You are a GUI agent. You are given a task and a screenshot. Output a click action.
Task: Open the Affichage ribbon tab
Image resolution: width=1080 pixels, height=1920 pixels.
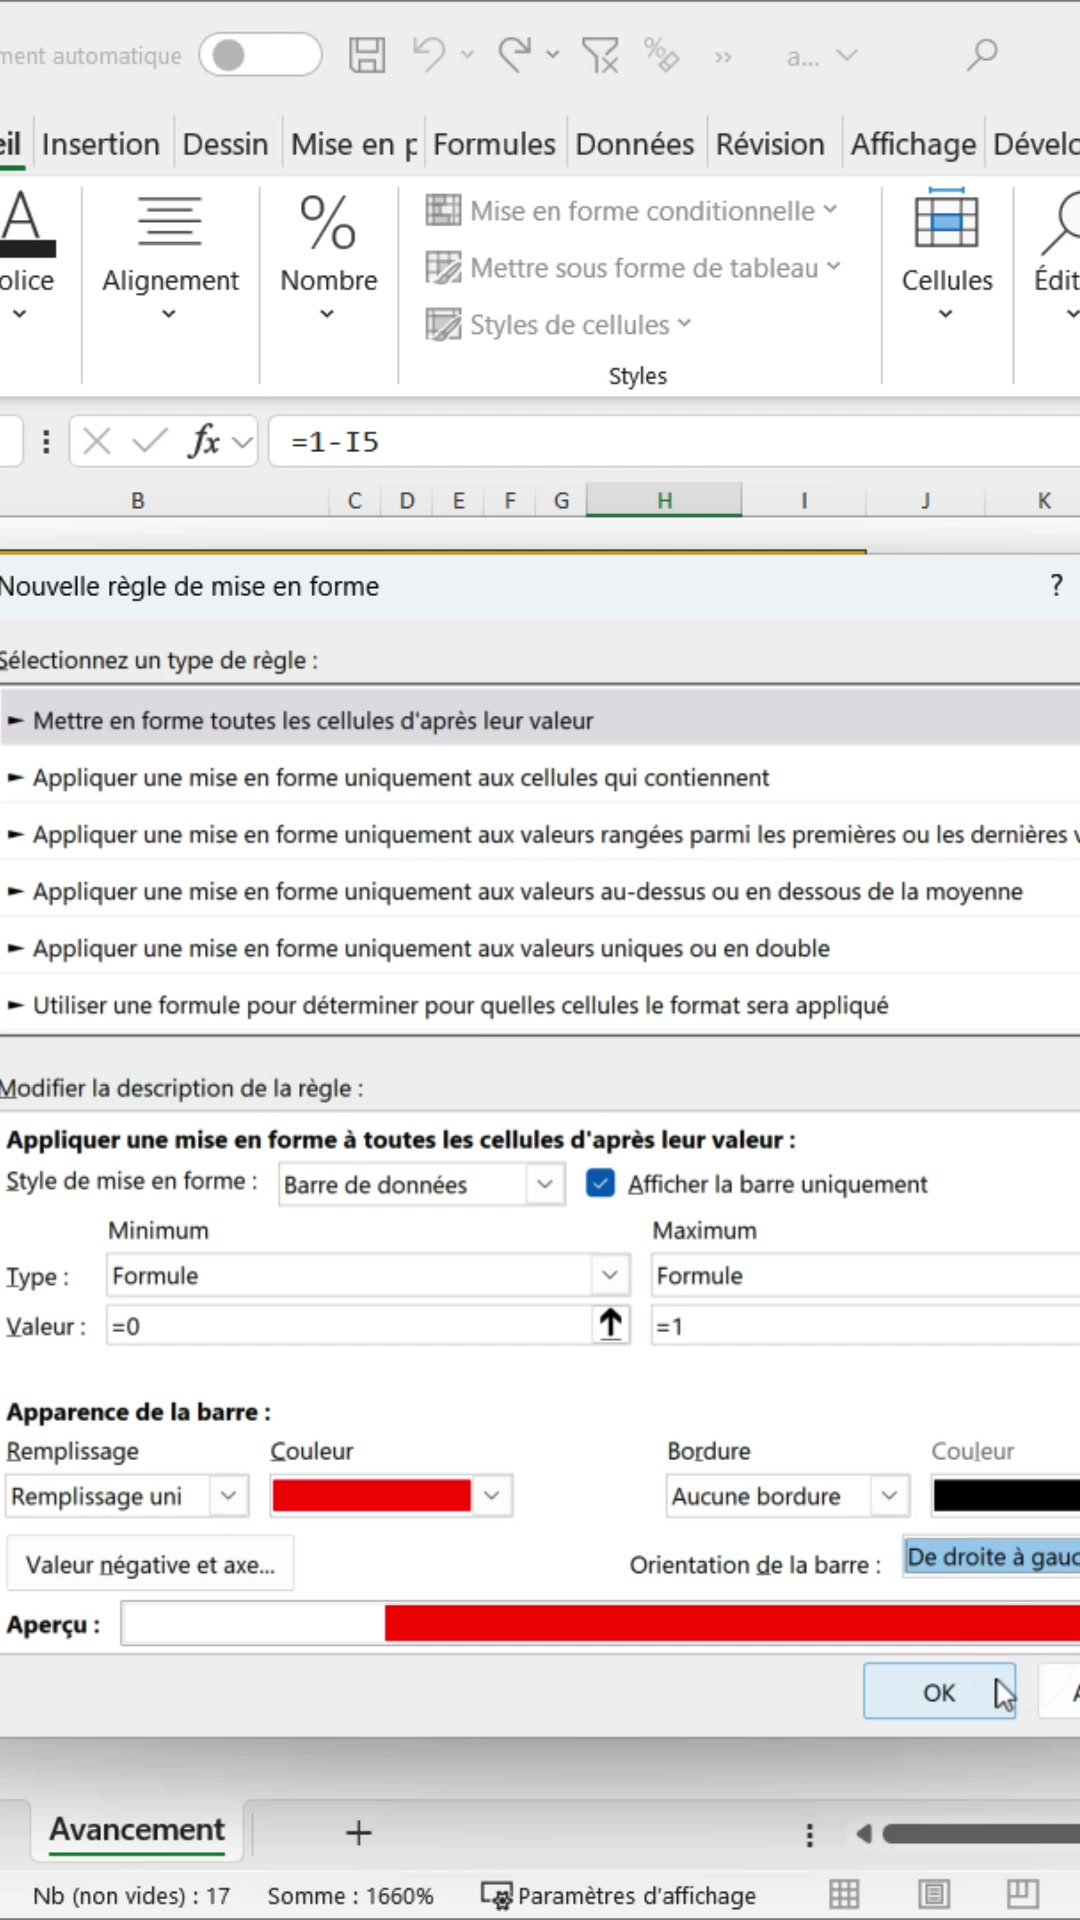(913, 144)
